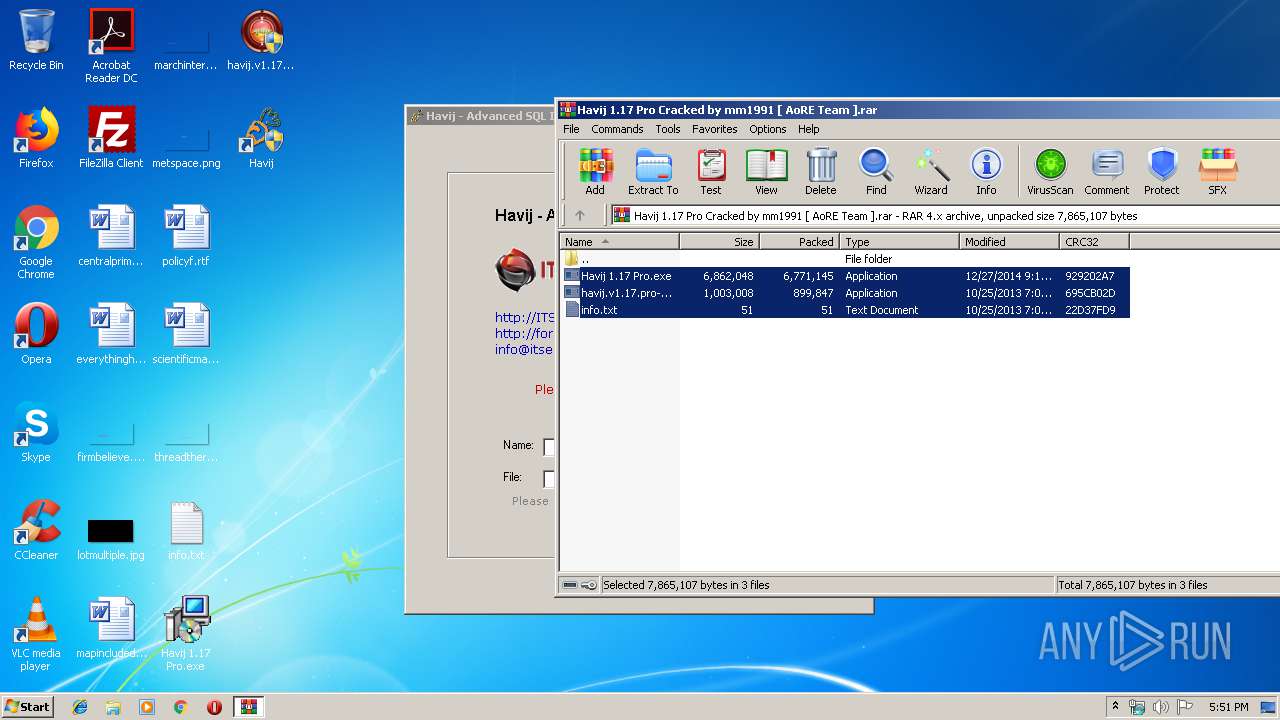Screen dimensions: 1280x720
Task: Open the Find magnifier tool
Action: pos(876,171)
